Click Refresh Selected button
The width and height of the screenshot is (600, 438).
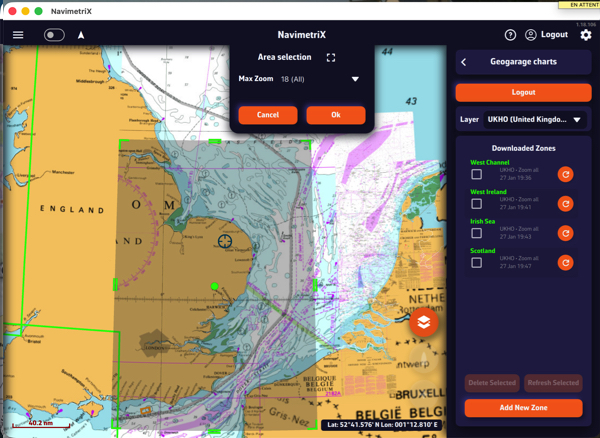pyautogui.click(x=553, y=383)
